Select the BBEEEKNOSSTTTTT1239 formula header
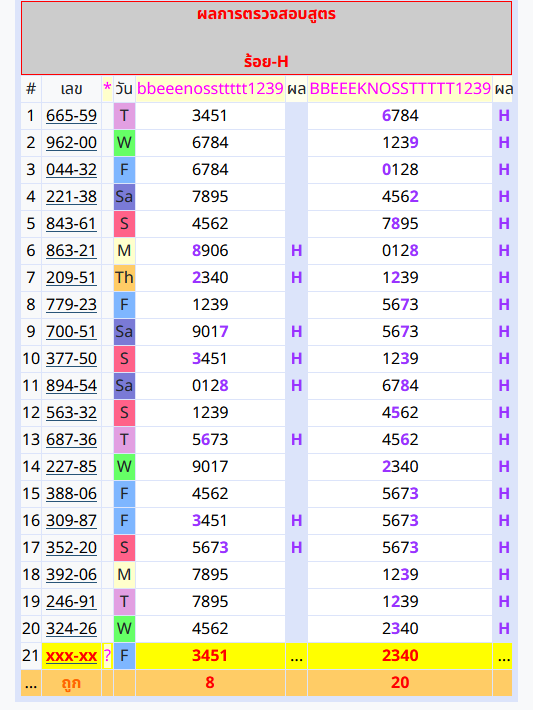This screenshot has height=710, width=533. [400, 88]
